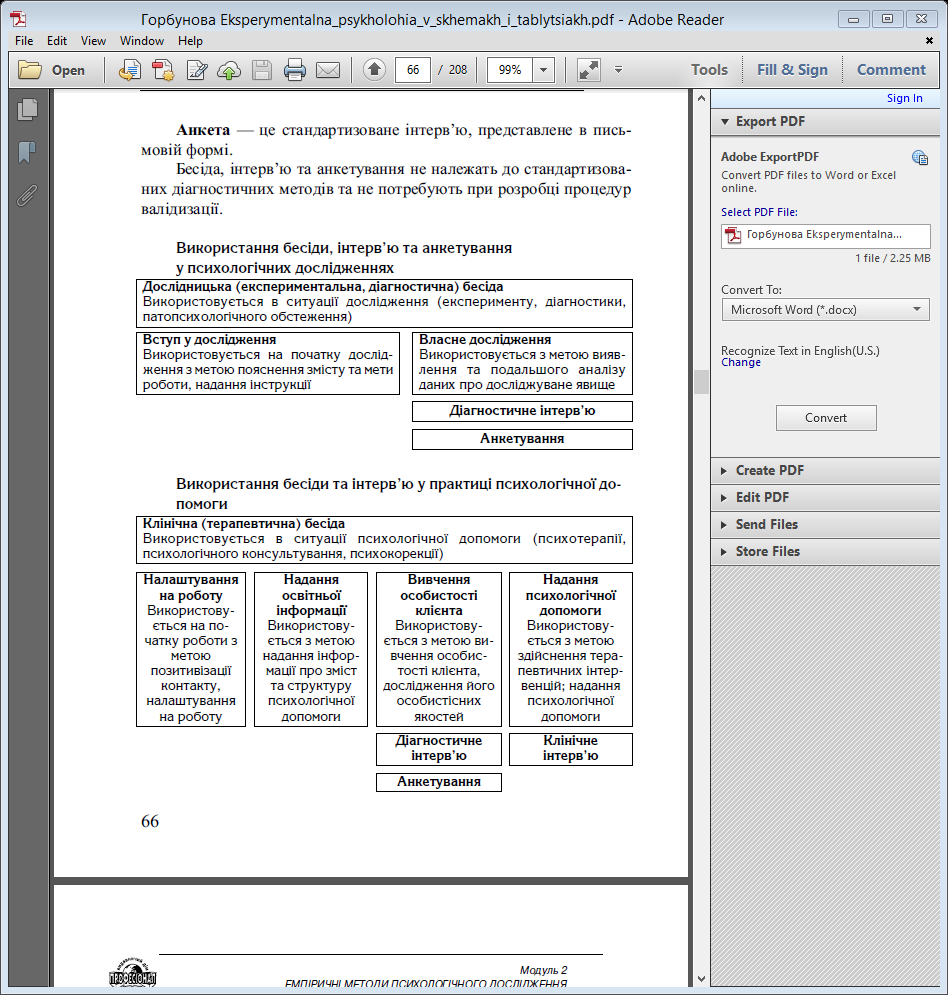This screenshot has width=948, height=995.
Task: Open the page thumbnails panel
Action: pyautogui.click(x=27, y=111)
